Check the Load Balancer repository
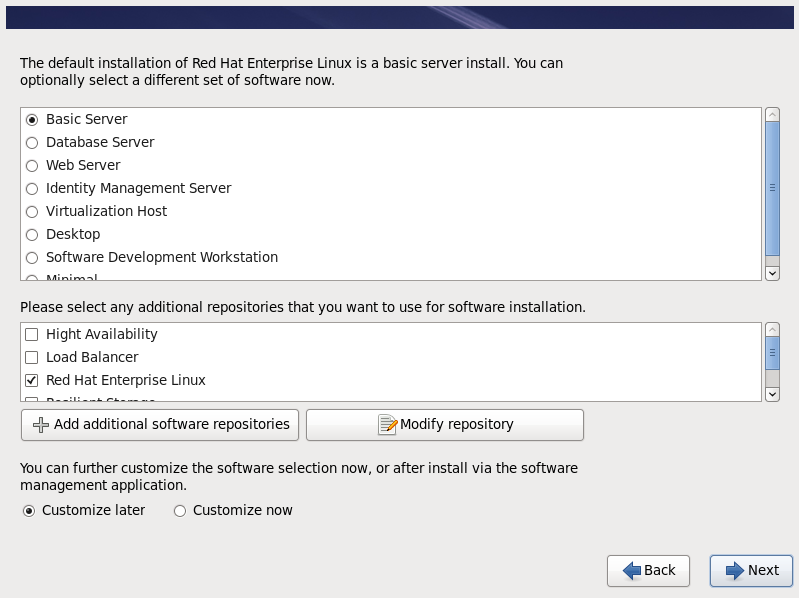Image resolution: width=799 pixels, height=598 pixels. [32, 357]
